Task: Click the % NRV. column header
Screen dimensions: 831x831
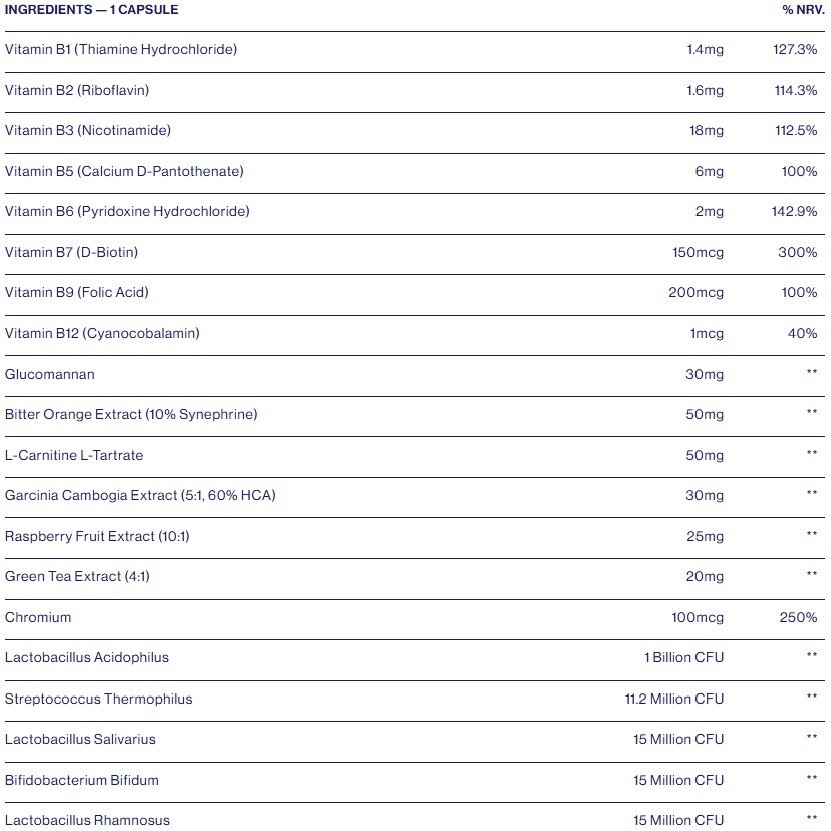Action: [803, 9]
